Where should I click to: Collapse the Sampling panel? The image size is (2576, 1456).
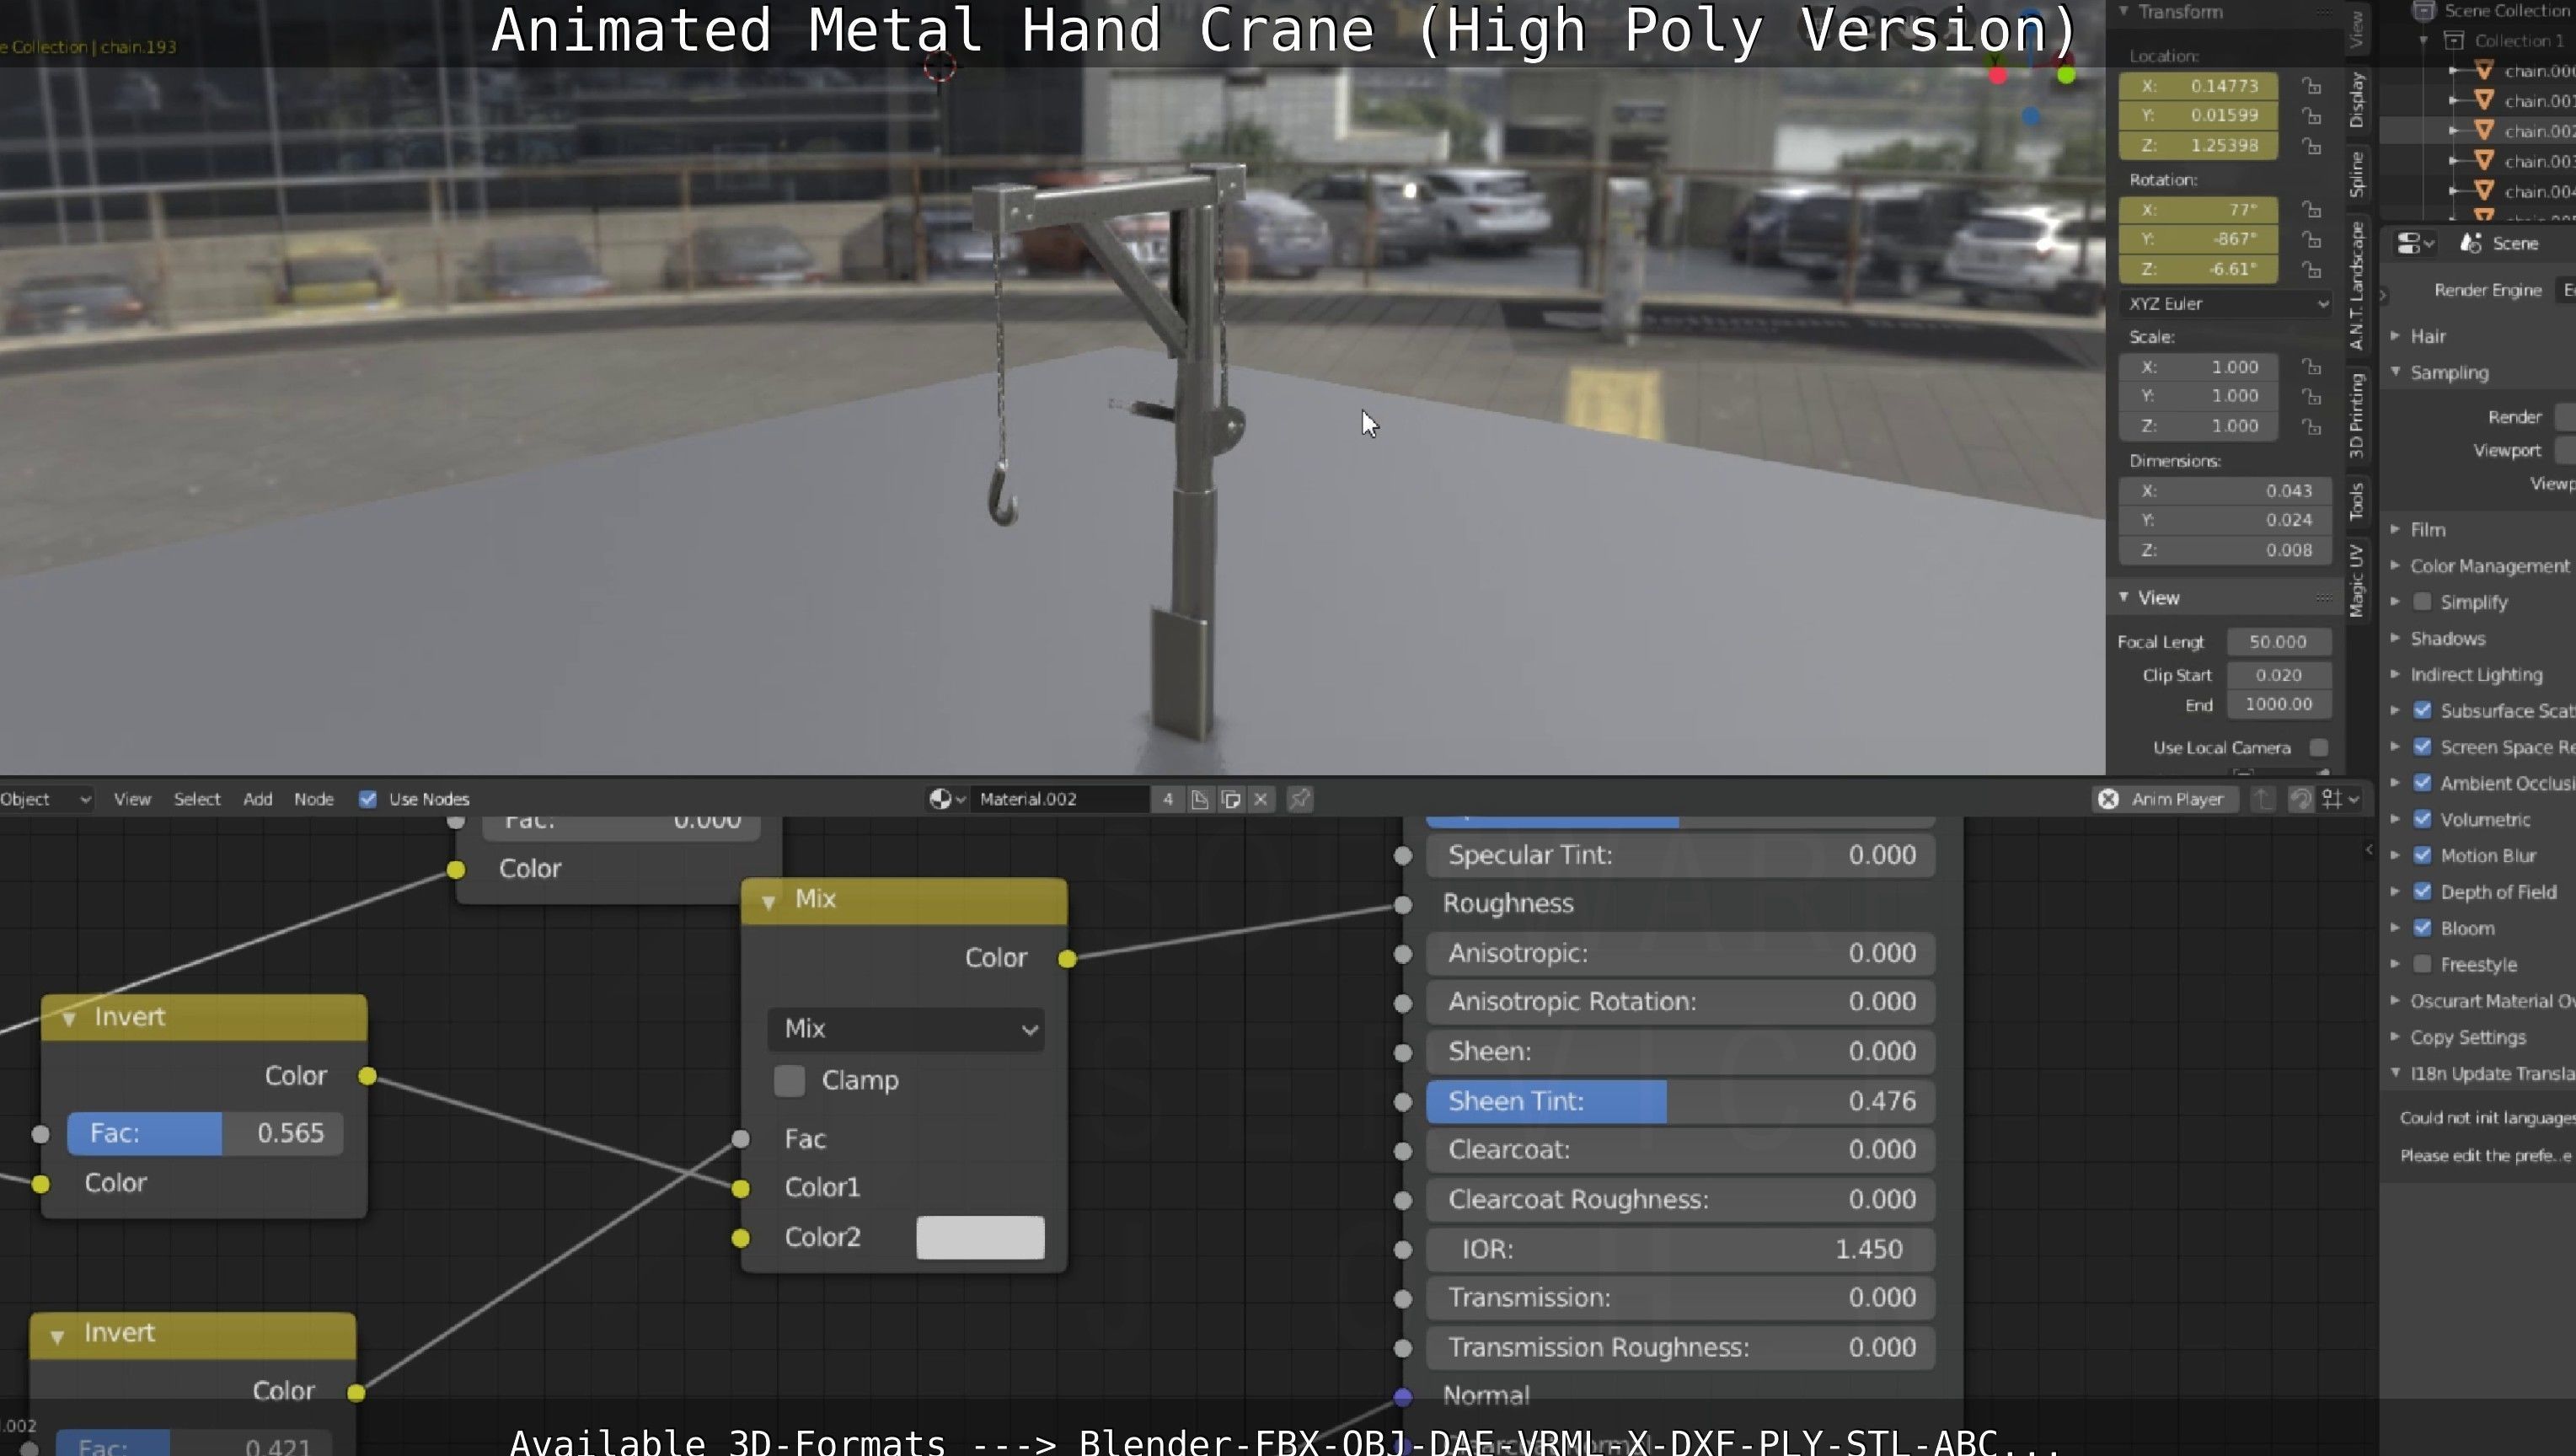[x=2395, y=372]
